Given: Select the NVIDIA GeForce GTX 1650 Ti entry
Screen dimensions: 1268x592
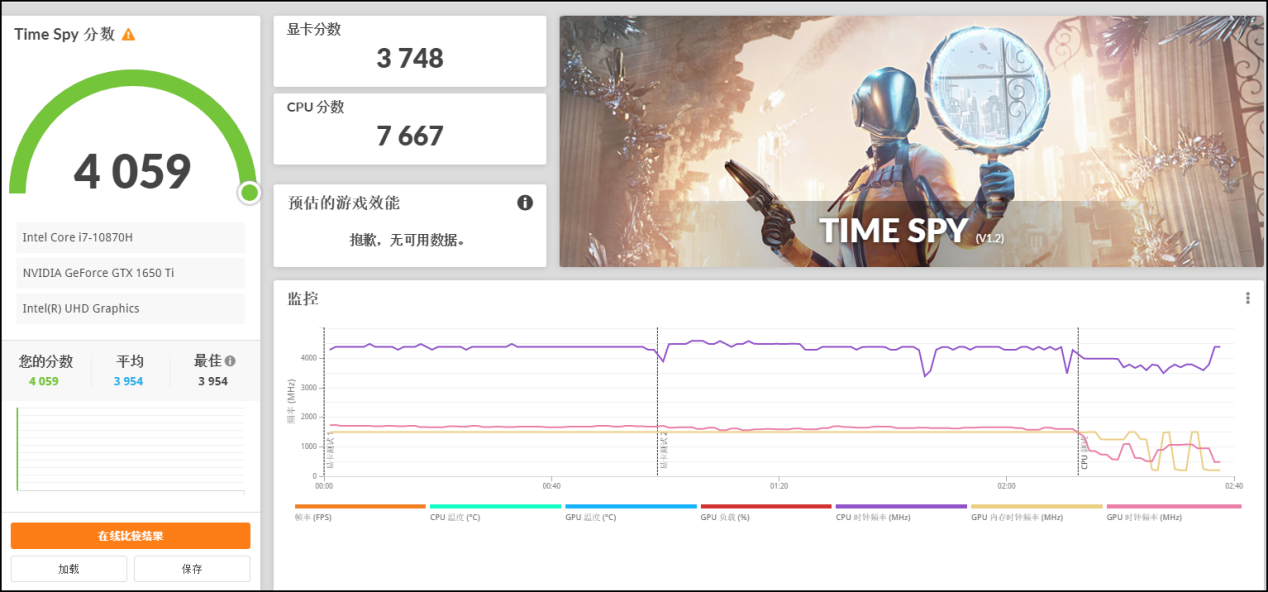Looking at the screenshot, I should [130, 273].
